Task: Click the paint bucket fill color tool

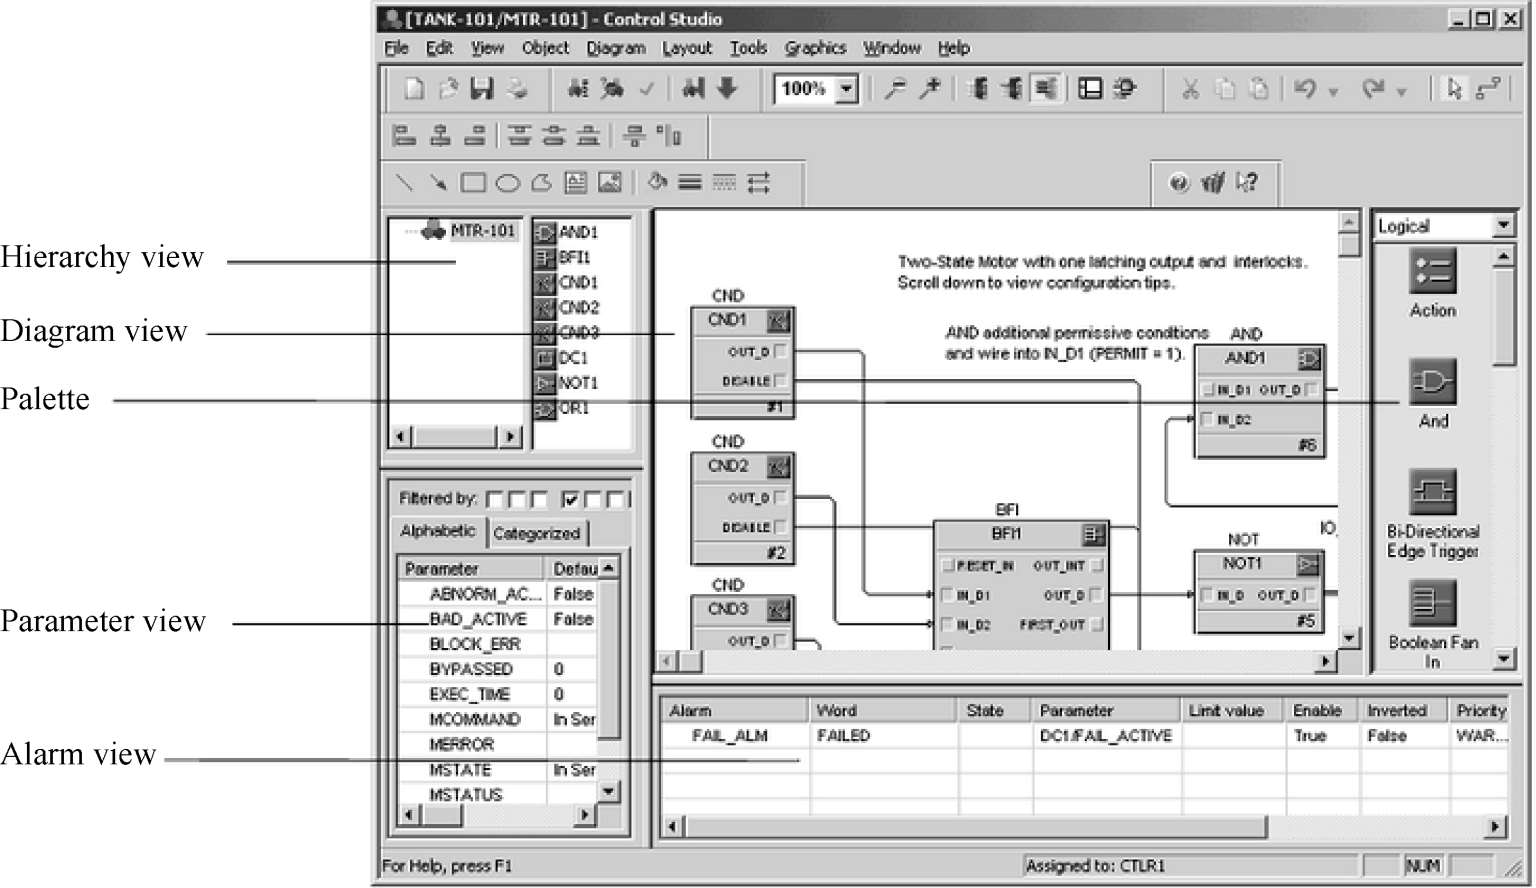Action: coord(657,182)
